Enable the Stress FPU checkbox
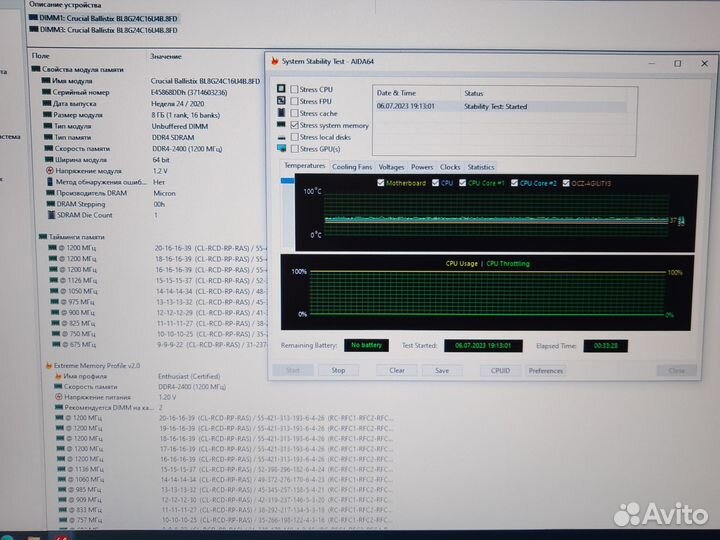Image resolution: width=720 pixels, height=540 pixels. pos(294,101)
